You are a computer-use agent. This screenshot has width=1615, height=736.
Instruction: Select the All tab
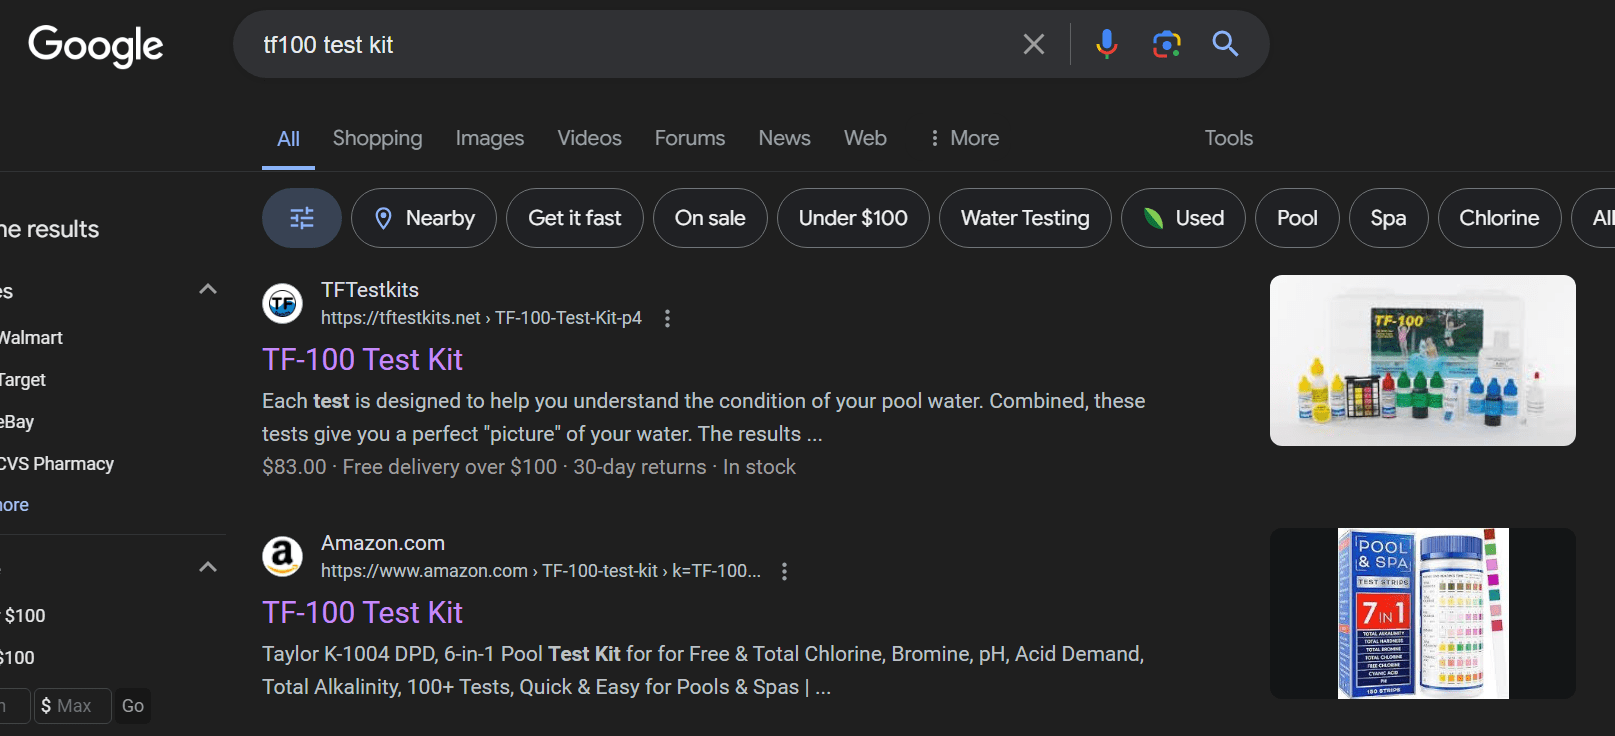tap(288, 139)
